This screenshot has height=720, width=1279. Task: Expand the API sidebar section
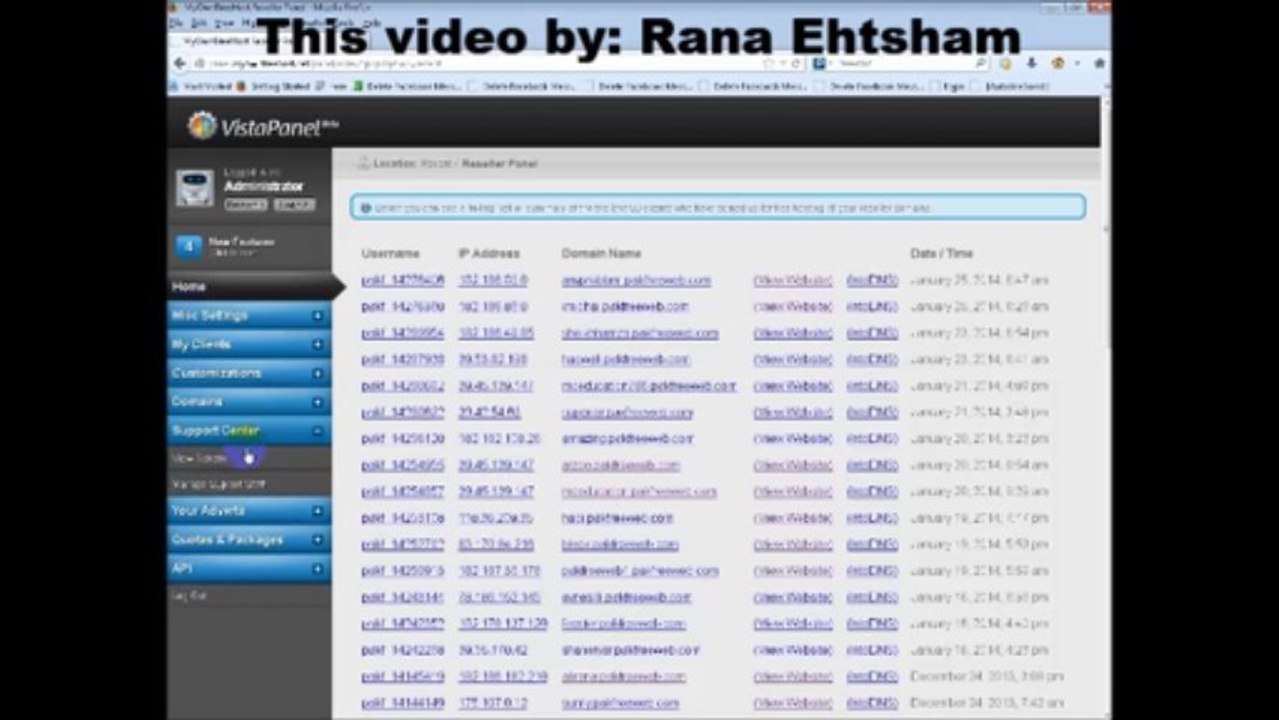tap(249, 568)
